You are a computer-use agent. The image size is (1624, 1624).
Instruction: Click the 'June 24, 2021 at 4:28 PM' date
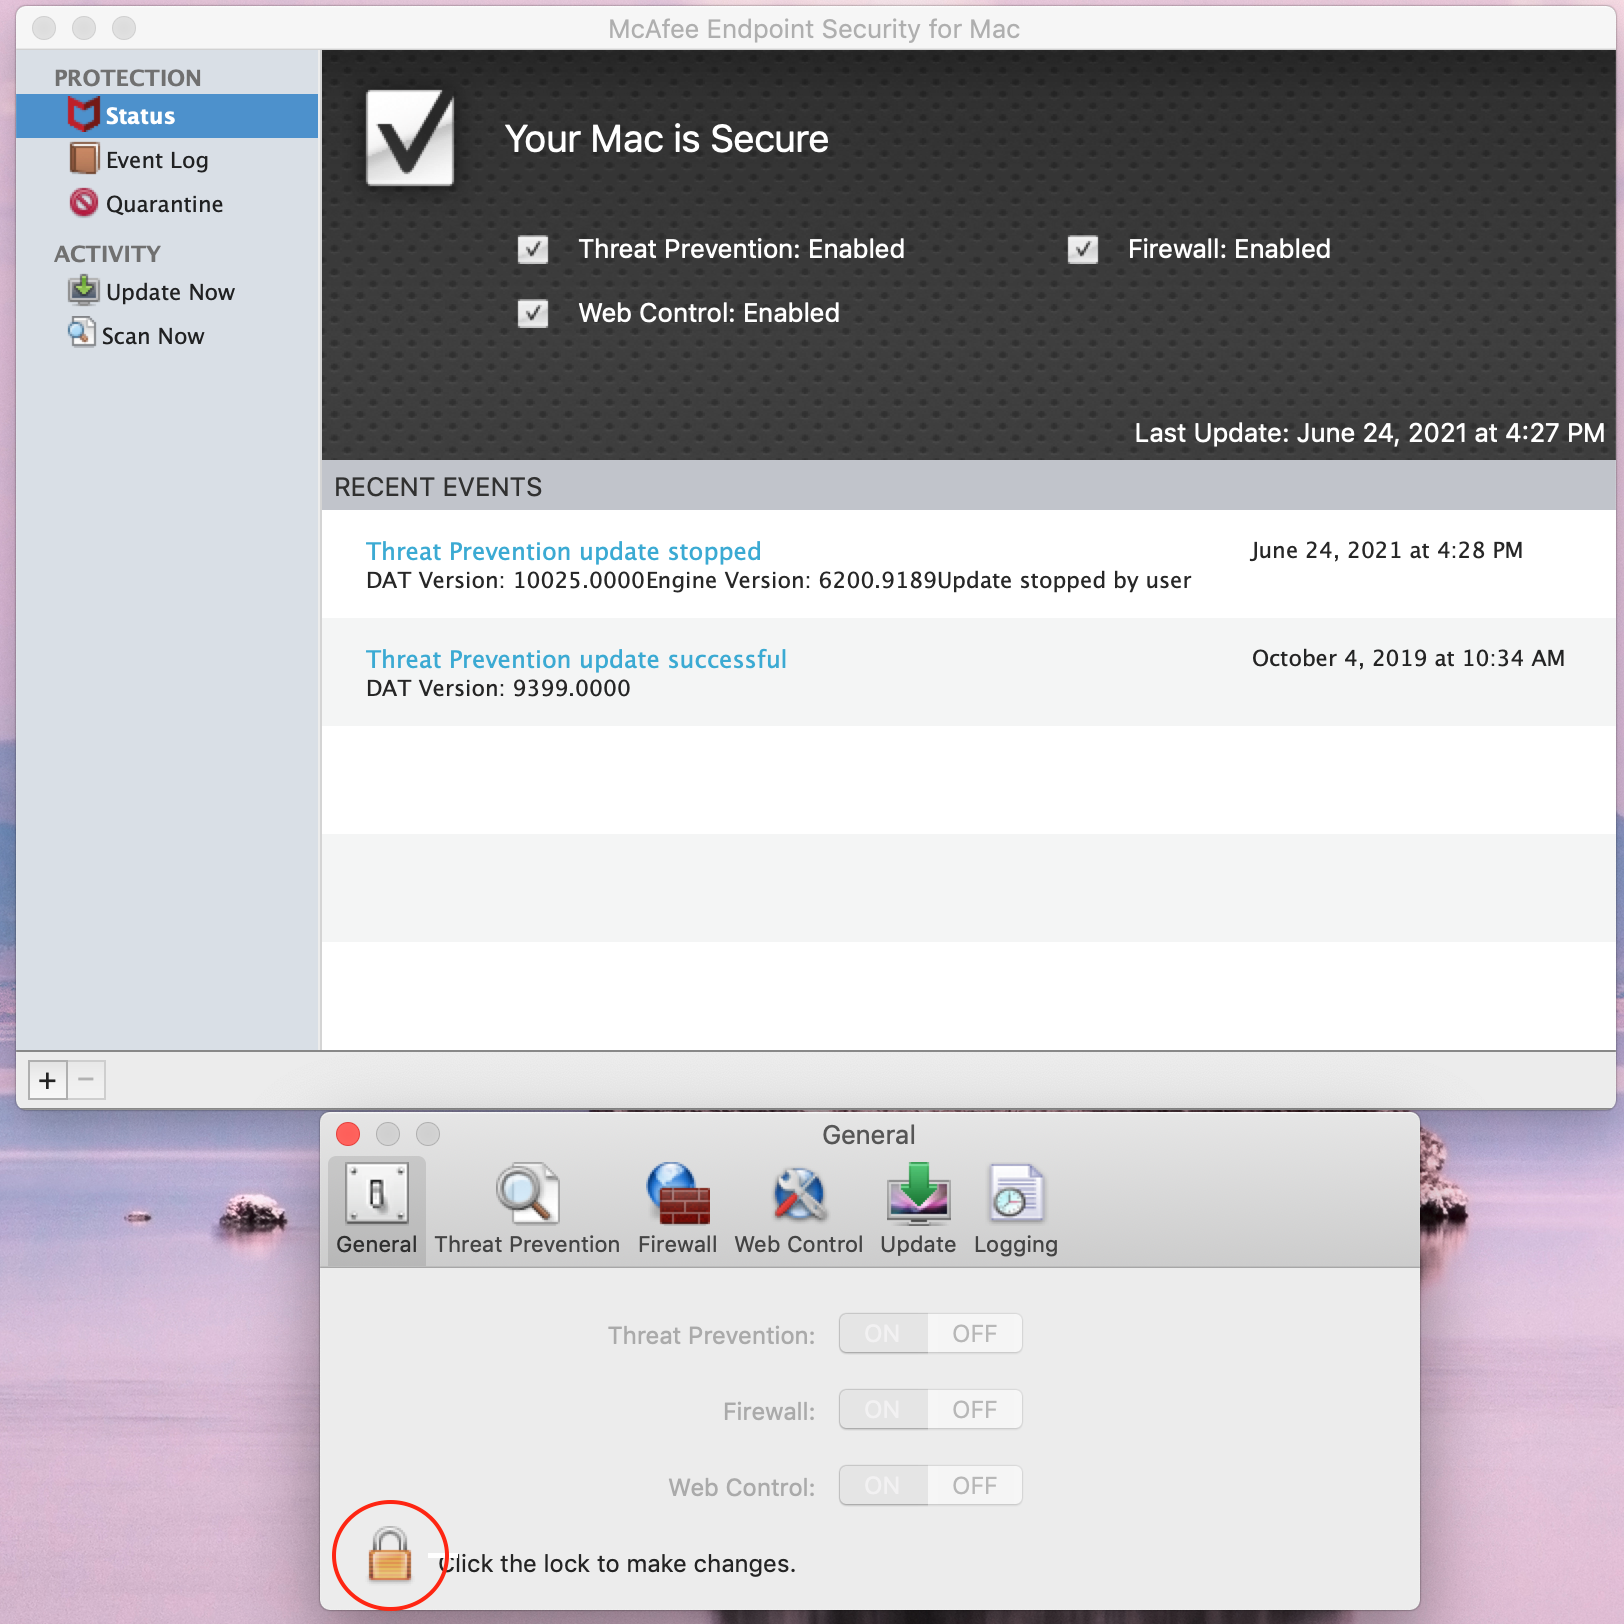point(1387,550)
